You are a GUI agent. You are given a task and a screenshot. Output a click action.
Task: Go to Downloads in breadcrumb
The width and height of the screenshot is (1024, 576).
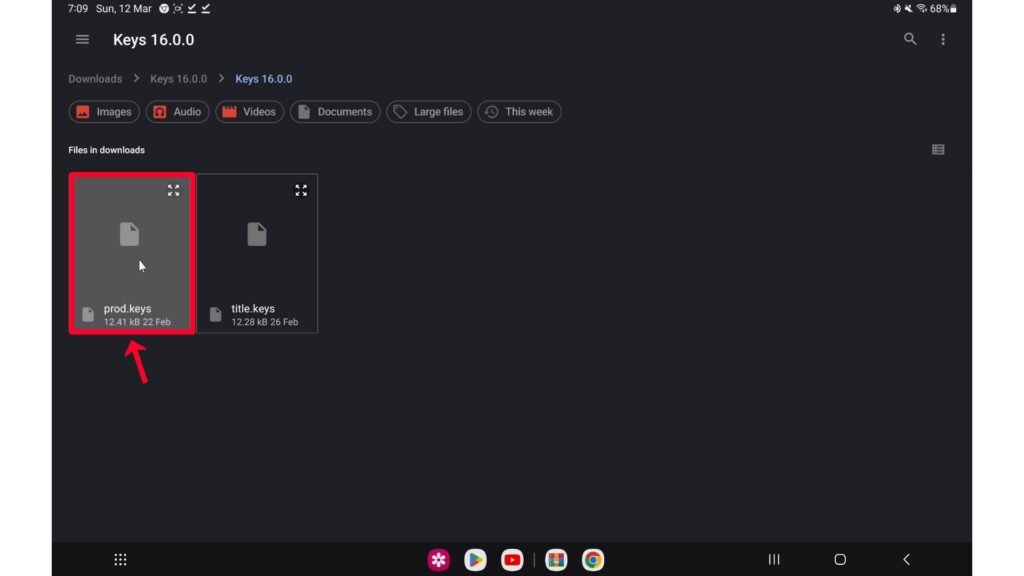95,79
